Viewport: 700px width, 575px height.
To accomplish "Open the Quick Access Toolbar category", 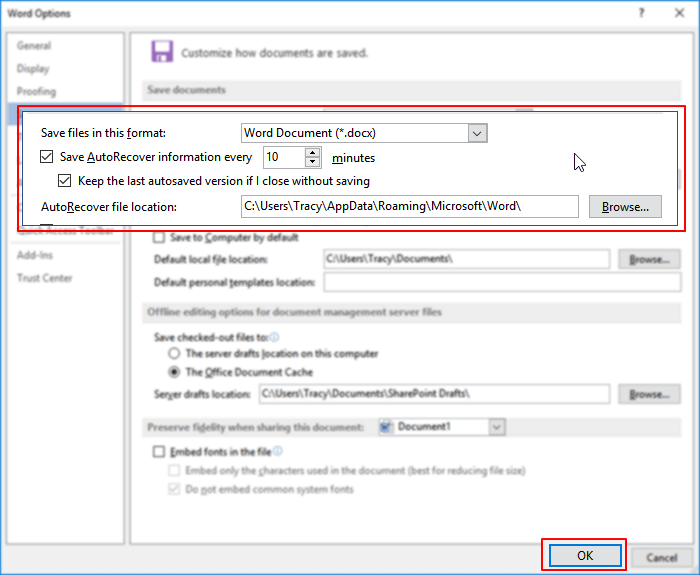I will 65,231.
